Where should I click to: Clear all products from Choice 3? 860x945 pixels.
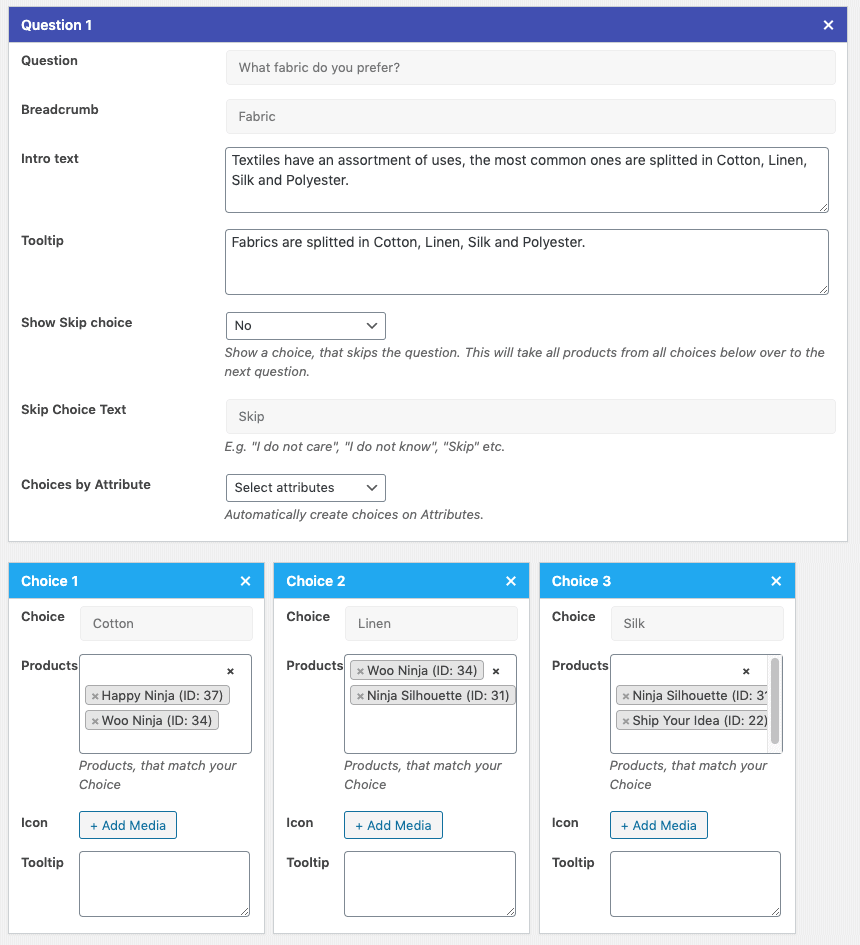pyautogui.click(x=746, y=670)
